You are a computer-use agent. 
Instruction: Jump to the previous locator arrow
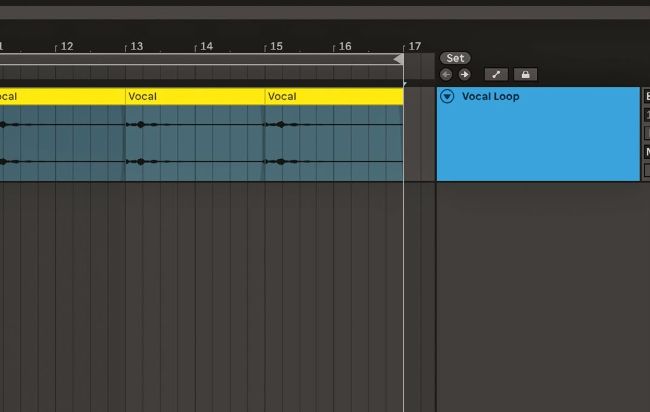point(446,74)
